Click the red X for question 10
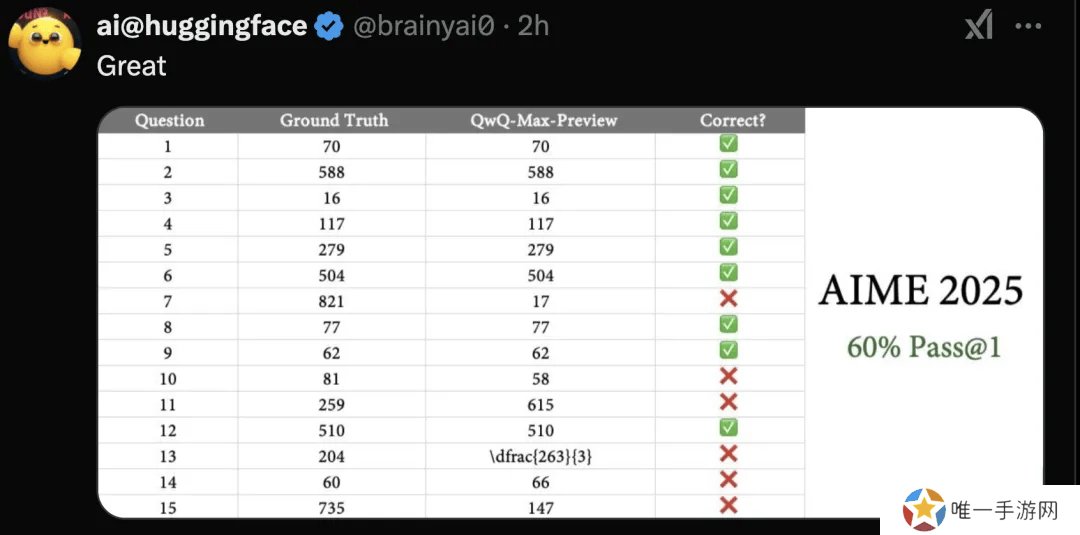Screen dimensions: 1080x535 tap(728, 376)
